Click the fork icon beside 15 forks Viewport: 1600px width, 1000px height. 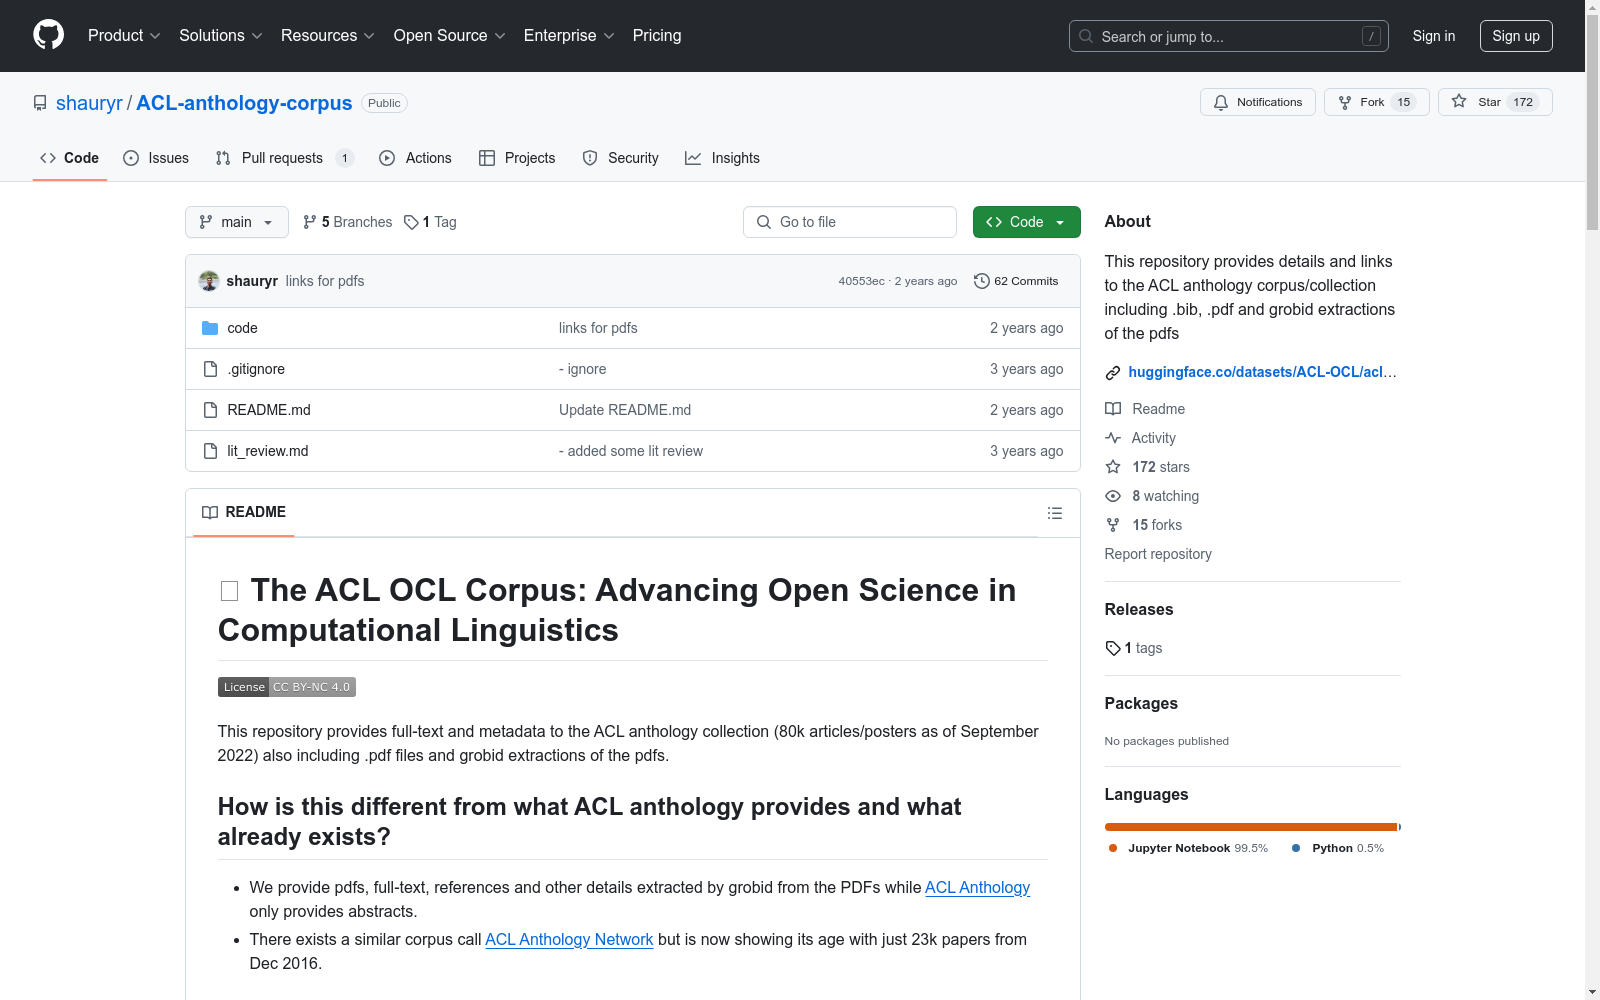click(x=1113, y=525)
